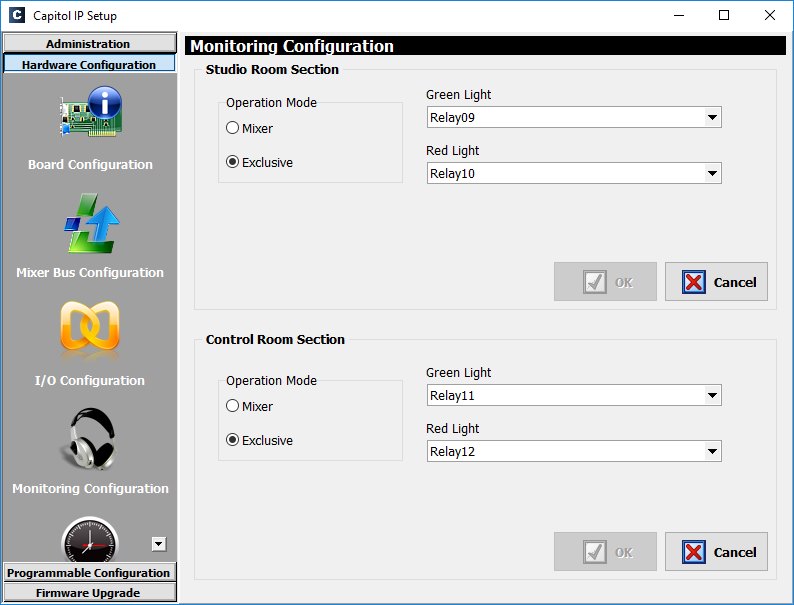
Task: Click OK button in Studio Room Section
Action: pos(605,281)
